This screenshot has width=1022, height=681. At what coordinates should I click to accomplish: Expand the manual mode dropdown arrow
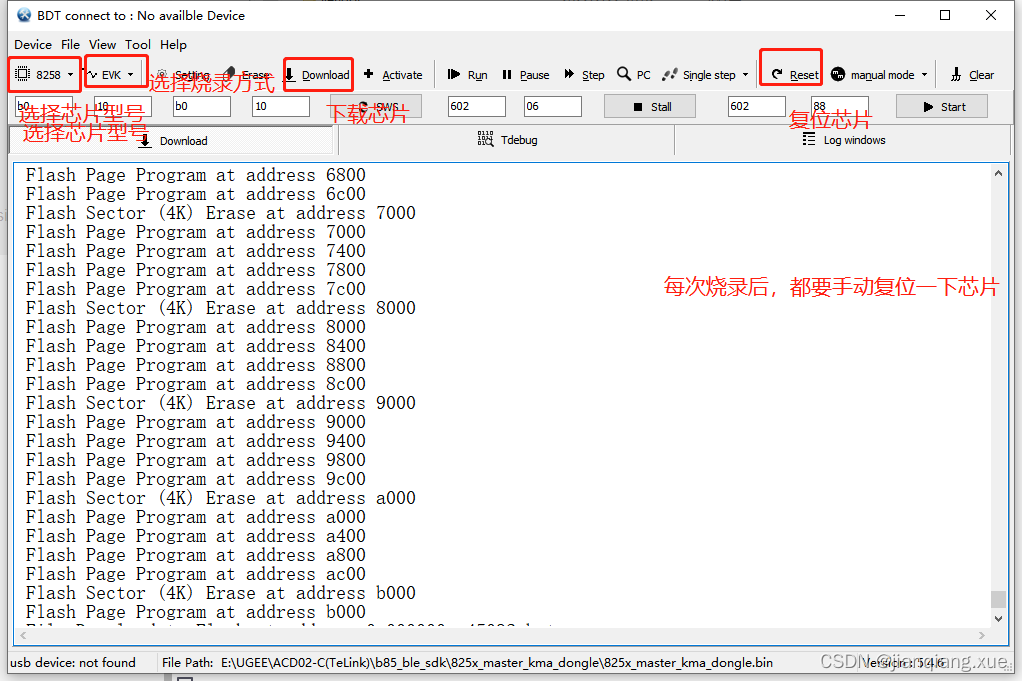point(924,74)
